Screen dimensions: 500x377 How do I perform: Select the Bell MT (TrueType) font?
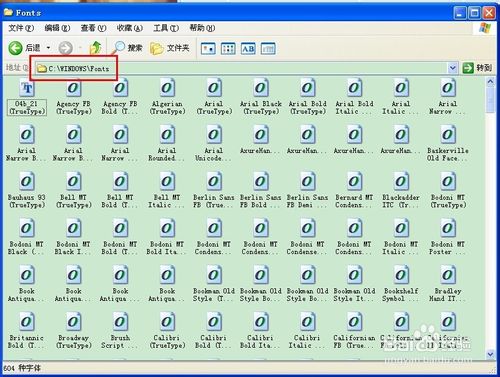click(x=73, y=190)
